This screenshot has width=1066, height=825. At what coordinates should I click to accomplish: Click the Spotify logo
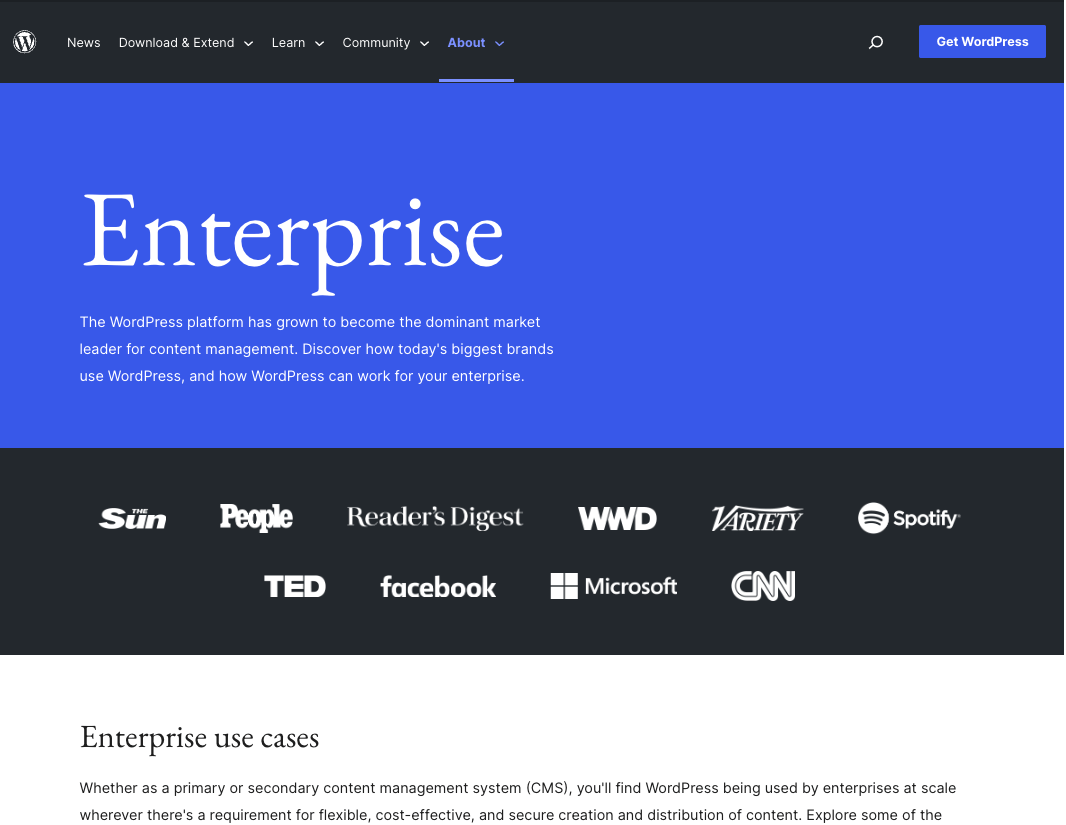909,518
